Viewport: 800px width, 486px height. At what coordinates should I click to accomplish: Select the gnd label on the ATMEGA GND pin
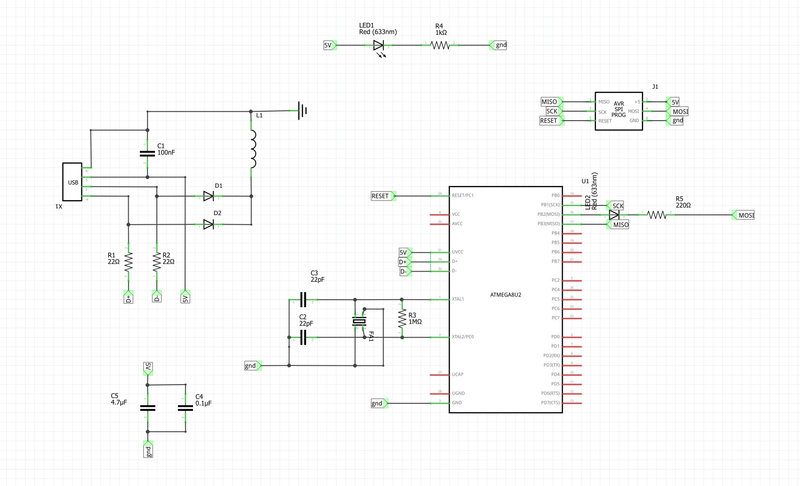click(378, 403)
